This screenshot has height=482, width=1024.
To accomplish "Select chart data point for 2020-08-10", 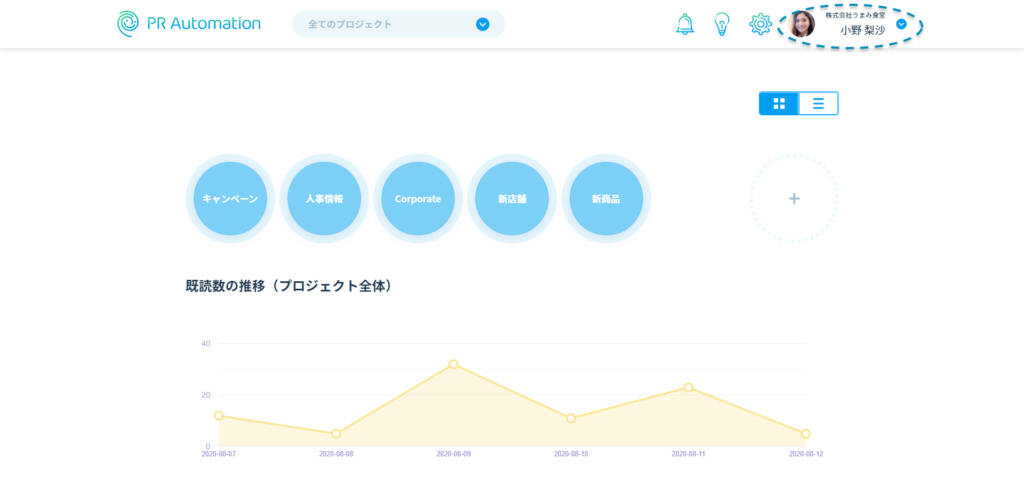I will point(571,418).
